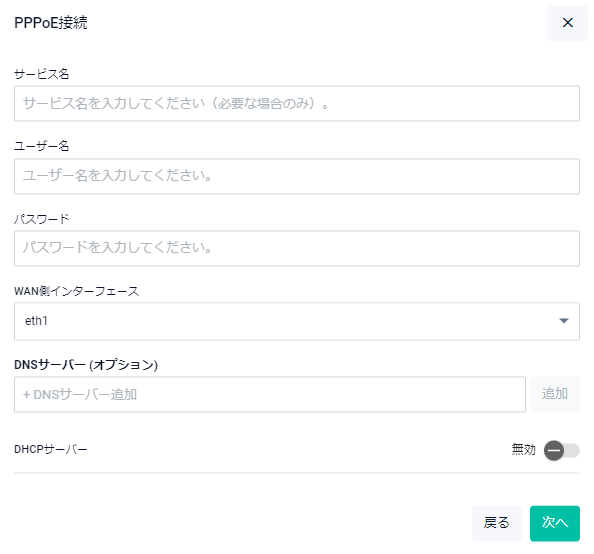Select the パスワード input field

point(297,248)
